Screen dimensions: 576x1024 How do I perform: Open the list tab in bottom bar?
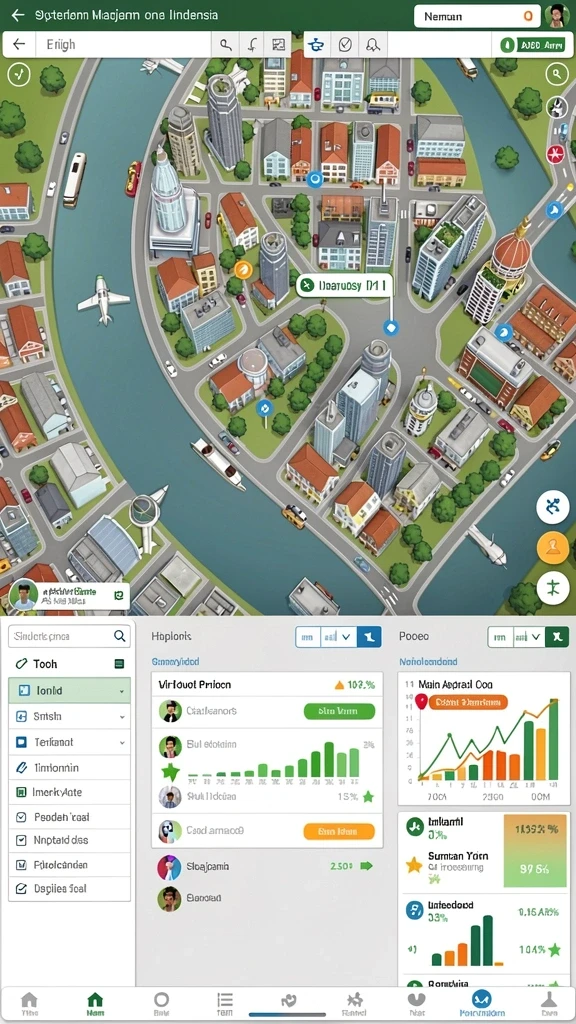(x=225, y=1004)
